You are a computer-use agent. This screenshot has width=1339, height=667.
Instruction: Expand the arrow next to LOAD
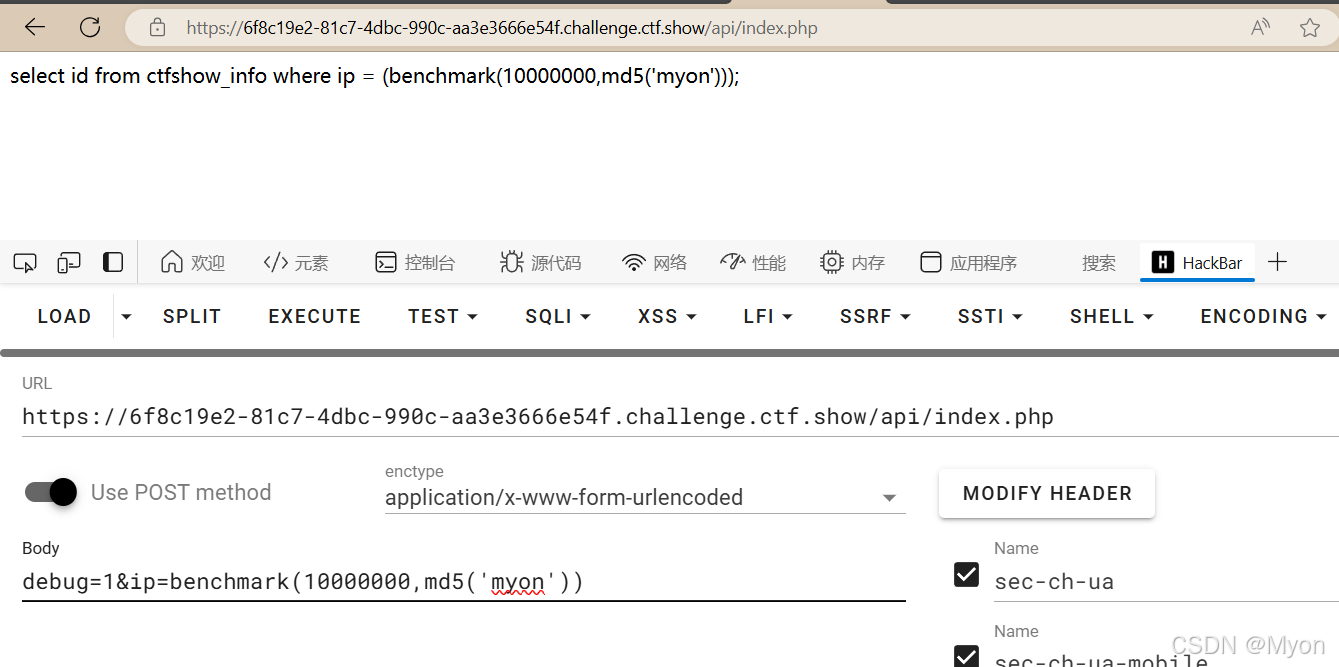coord(126,316)
